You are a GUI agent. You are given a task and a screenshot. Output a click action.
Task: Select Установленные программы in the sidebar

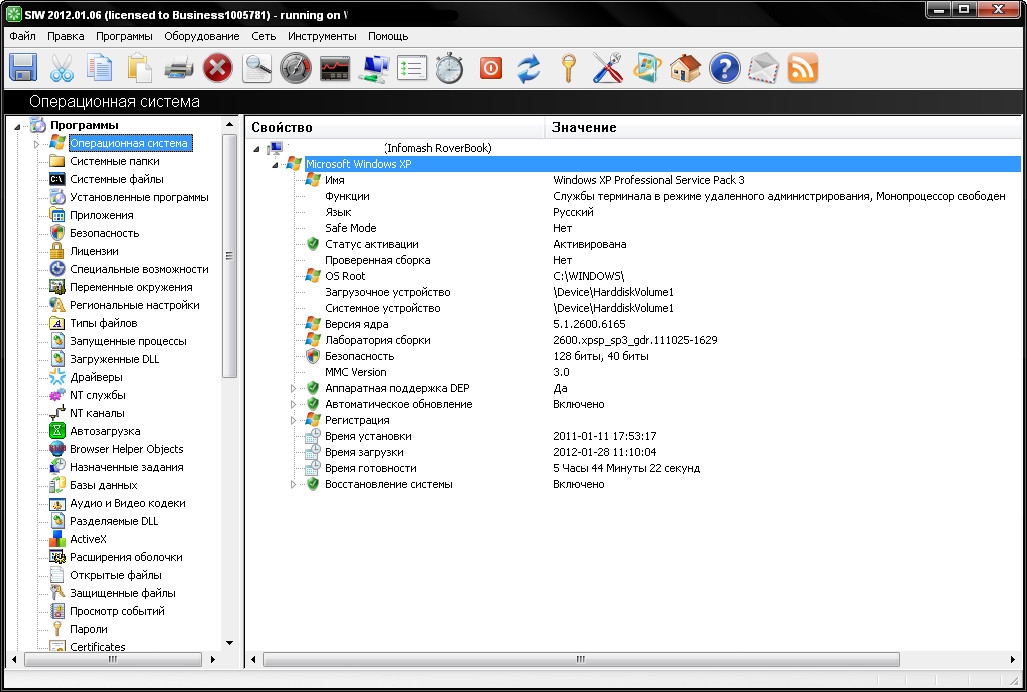coord(139,197)
